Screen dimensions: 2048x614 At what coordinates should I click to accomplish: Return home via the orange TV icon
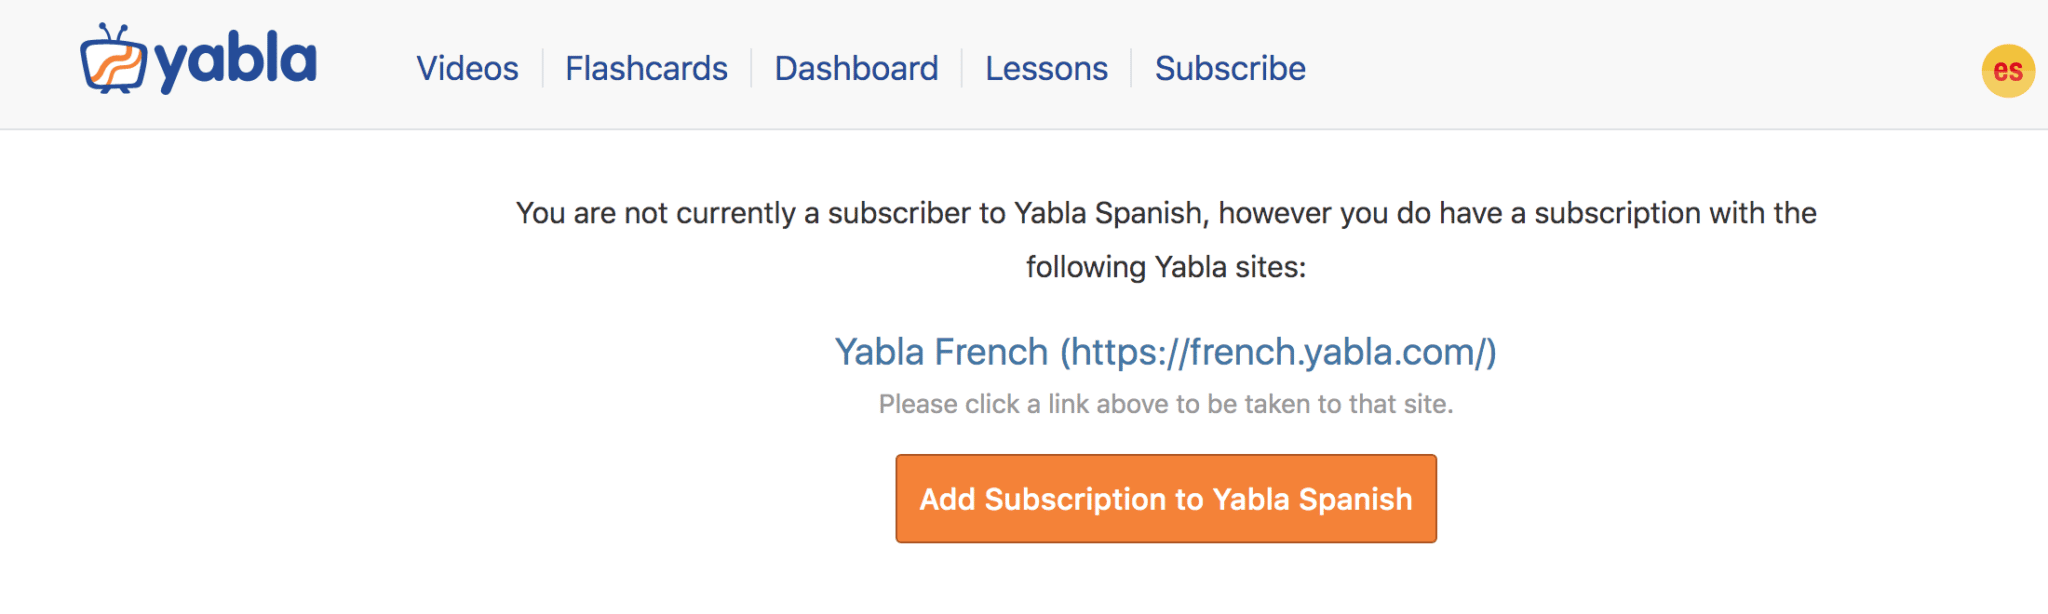pyautogui.click(x=113, y=60)
